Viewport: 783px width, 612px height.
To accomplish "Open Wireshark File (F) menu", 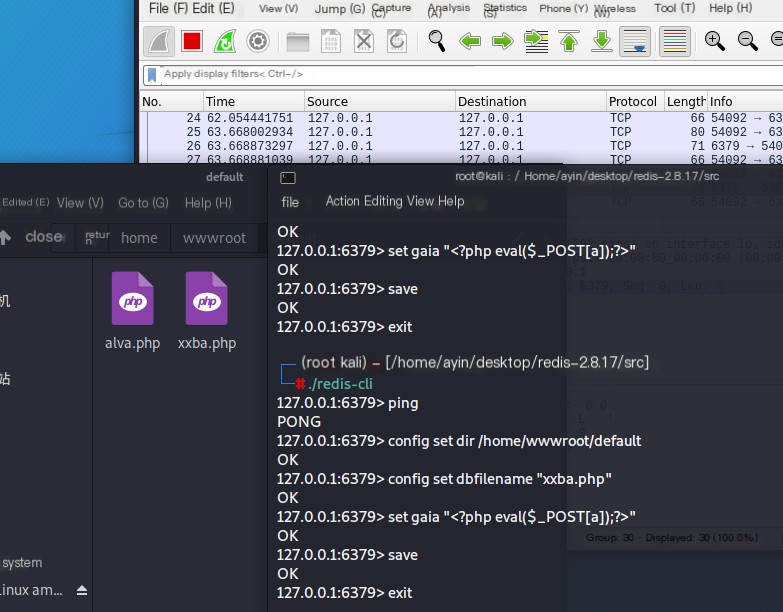I will pos(169,8).
